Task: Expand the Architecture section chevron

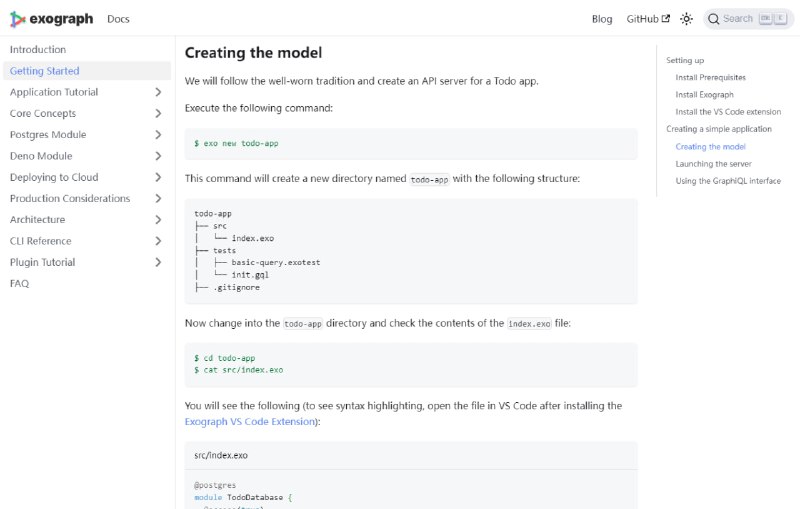Action: 158,220
